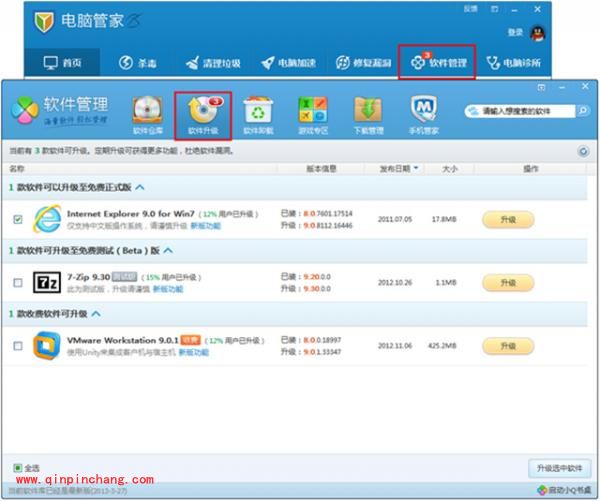Switch to the 软件管理 tab in 电脑管家
This screenshot has height=501, width=600.
click(x=437, y=62)
